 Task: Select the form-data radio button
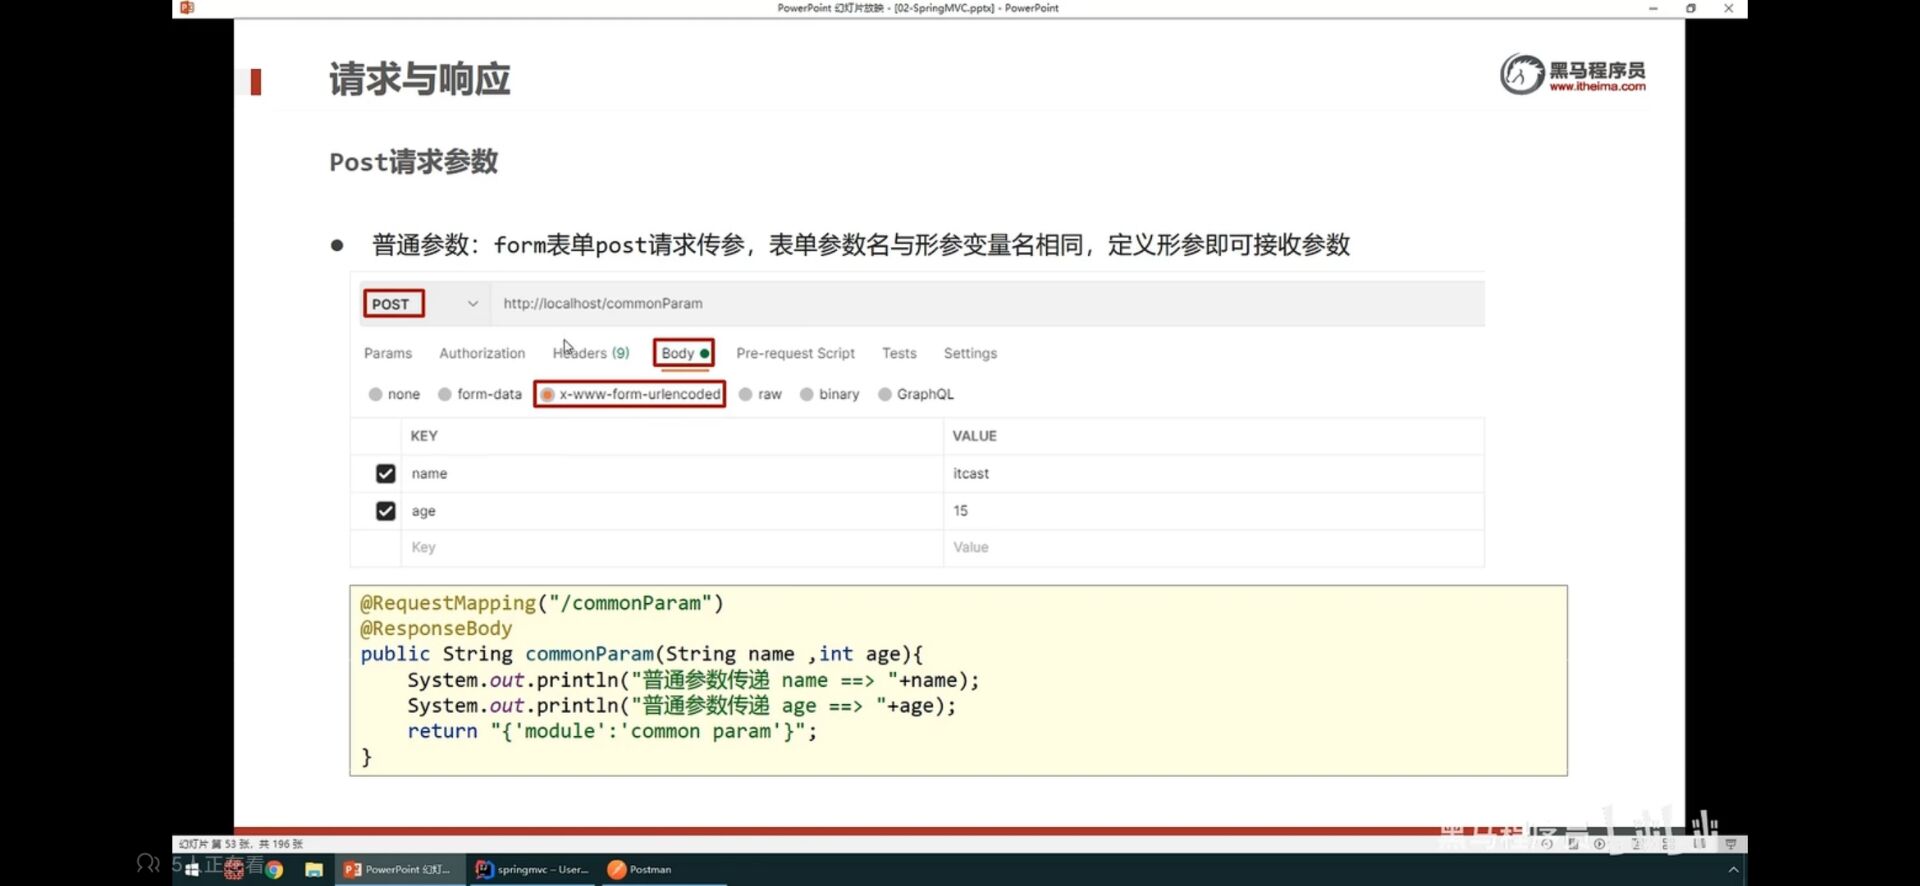[445, 394]
